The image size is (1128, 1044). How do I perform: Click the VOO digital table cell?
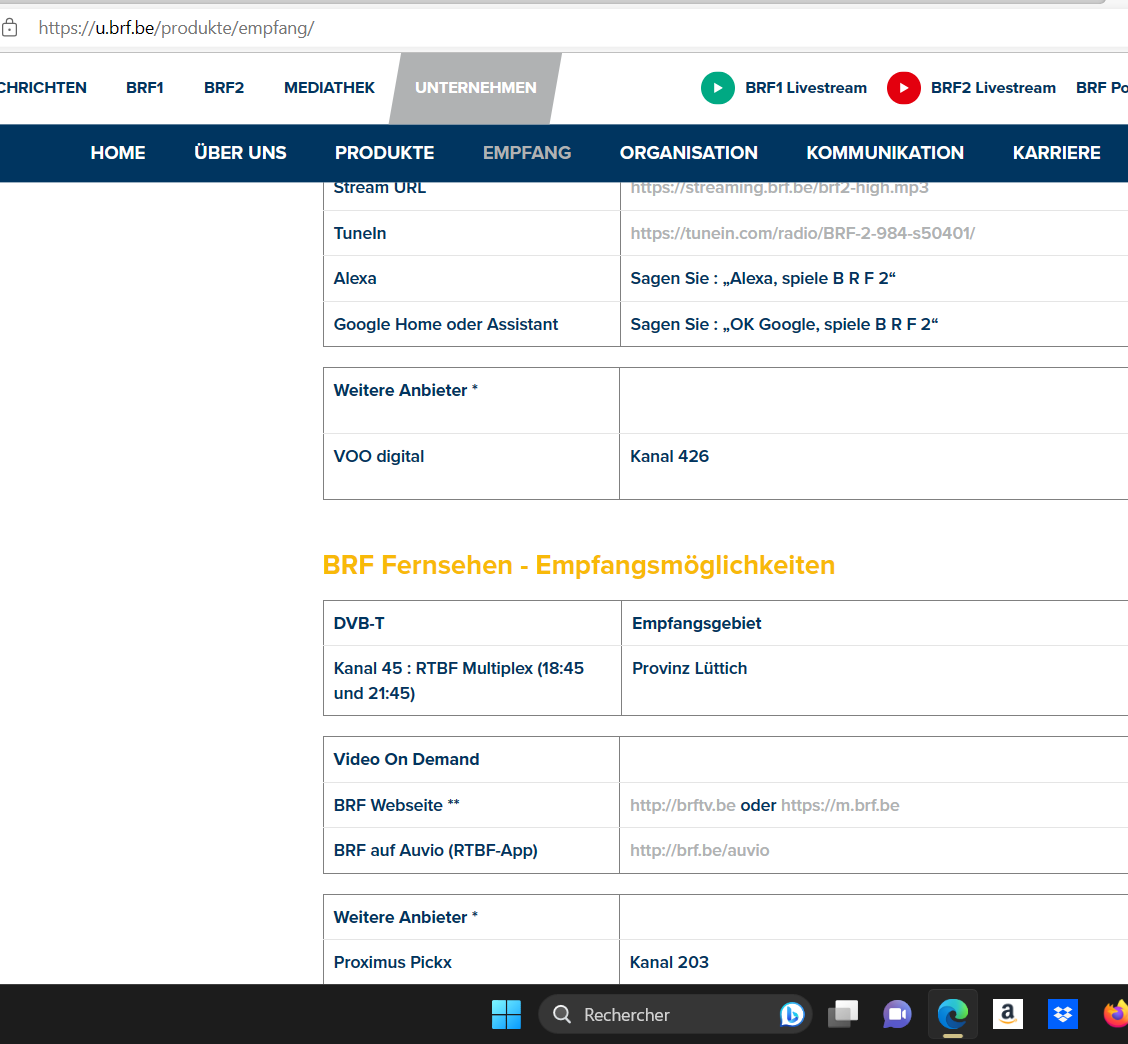tap(471, 466)
